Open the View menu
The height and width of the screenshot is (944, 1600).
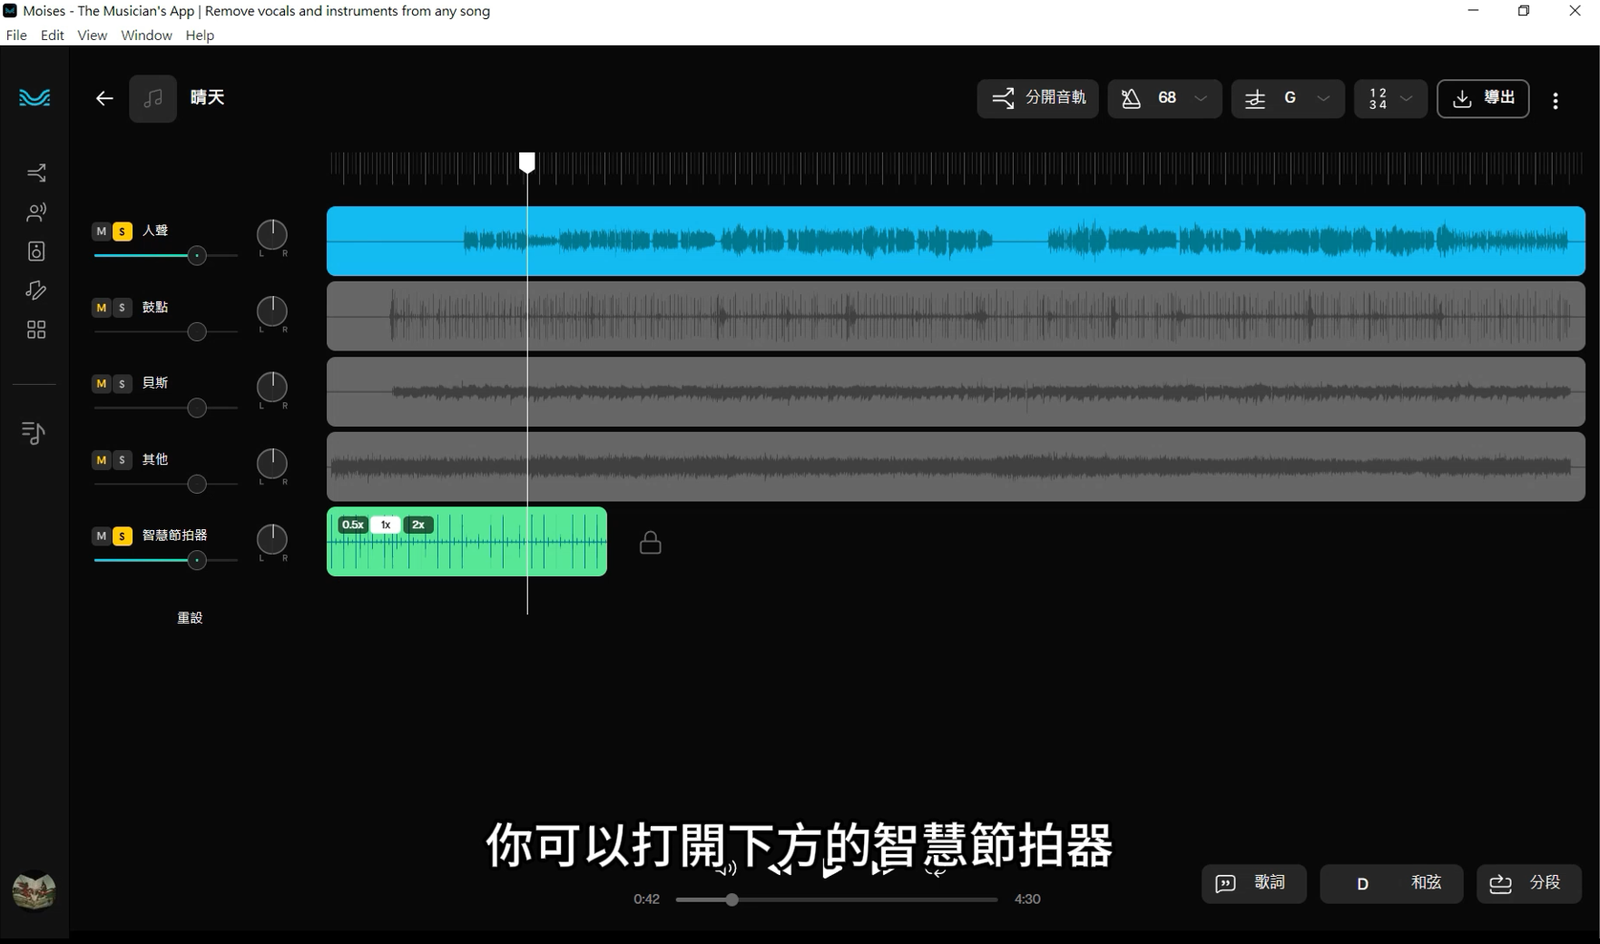click(x=92, y=35)
